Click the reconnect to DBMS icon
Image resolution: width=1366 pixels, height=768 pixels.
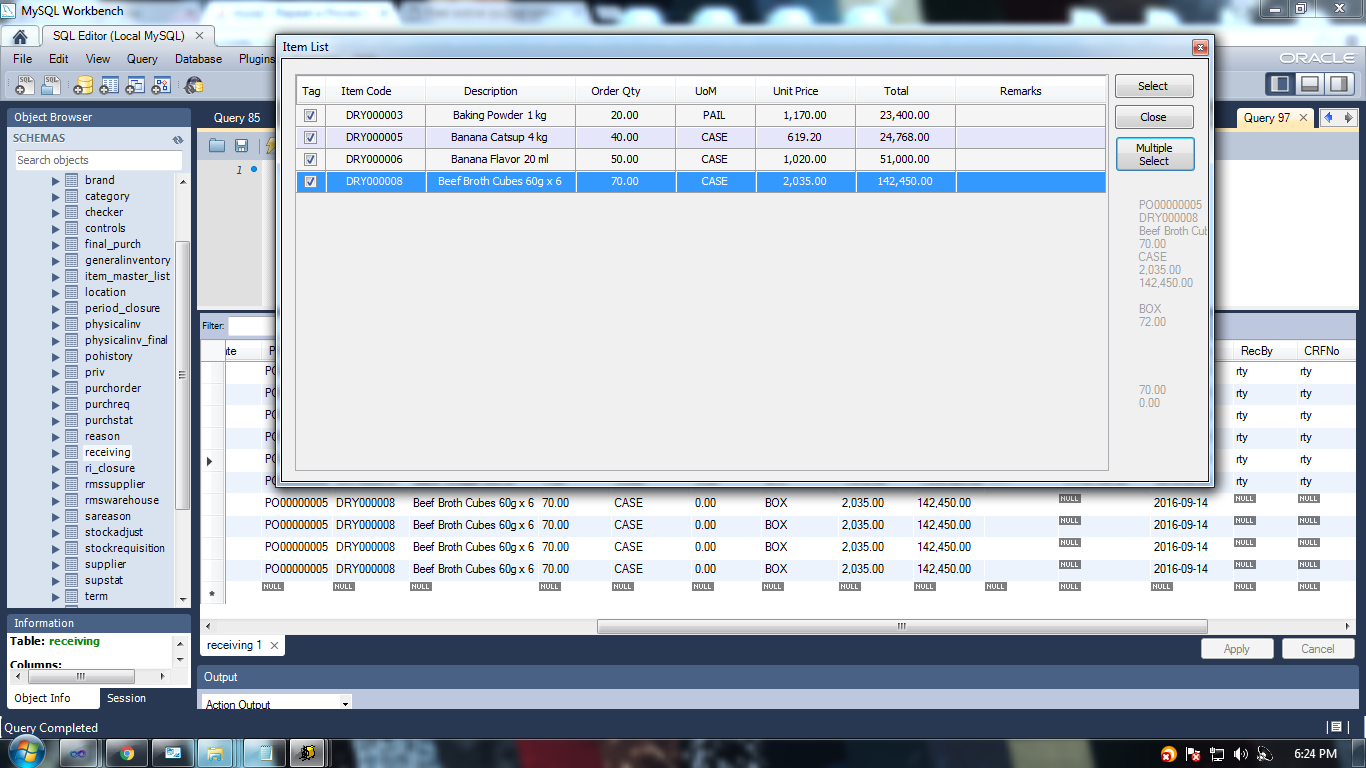[194, 85]
